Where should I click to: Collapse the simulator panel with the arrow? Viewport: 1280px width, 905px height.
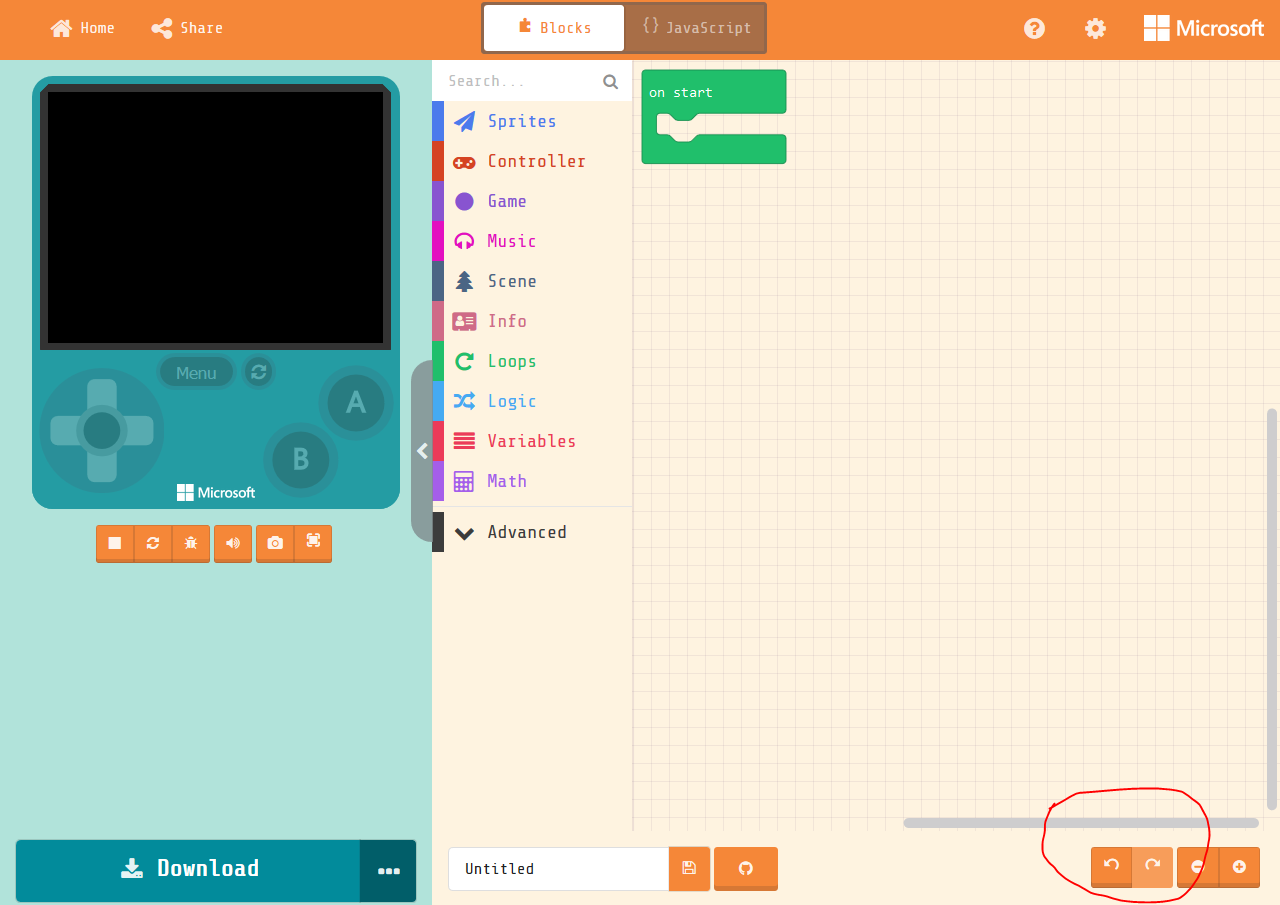click(422, 451)
